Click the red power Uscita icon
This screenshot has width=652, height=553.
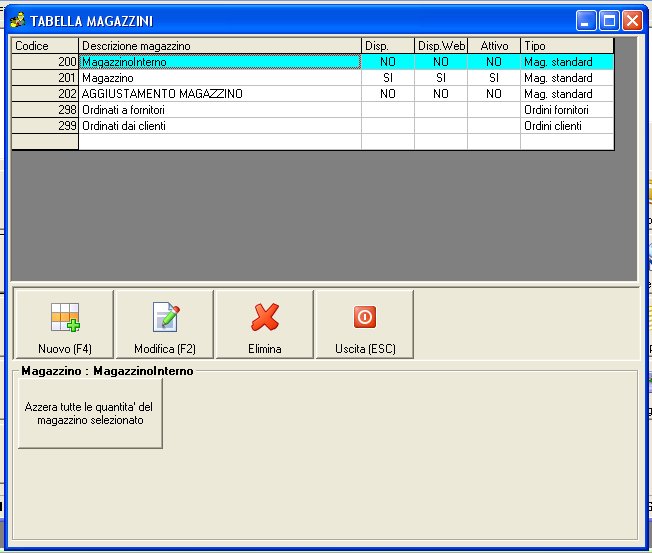[365, 317]
